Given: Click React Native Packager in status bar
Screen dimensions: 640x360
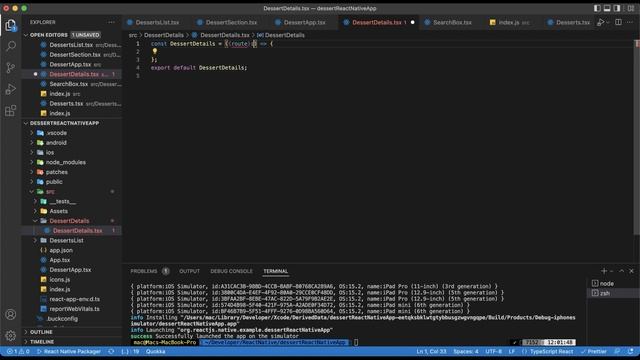Looking at the screenshot, I should tap(69, 351).
